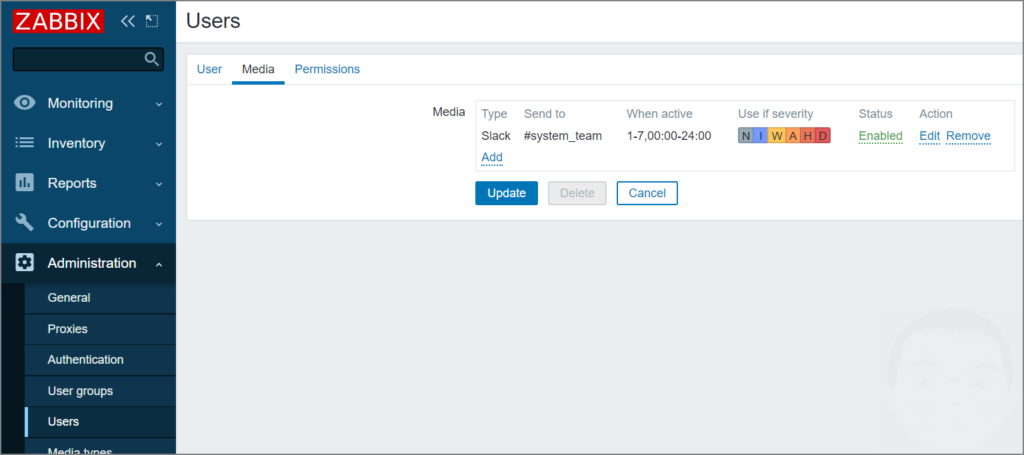This screenshot has height=455, width=1024.
Task: Switch to the Permissions tab
Action: (x=327, y=69)
